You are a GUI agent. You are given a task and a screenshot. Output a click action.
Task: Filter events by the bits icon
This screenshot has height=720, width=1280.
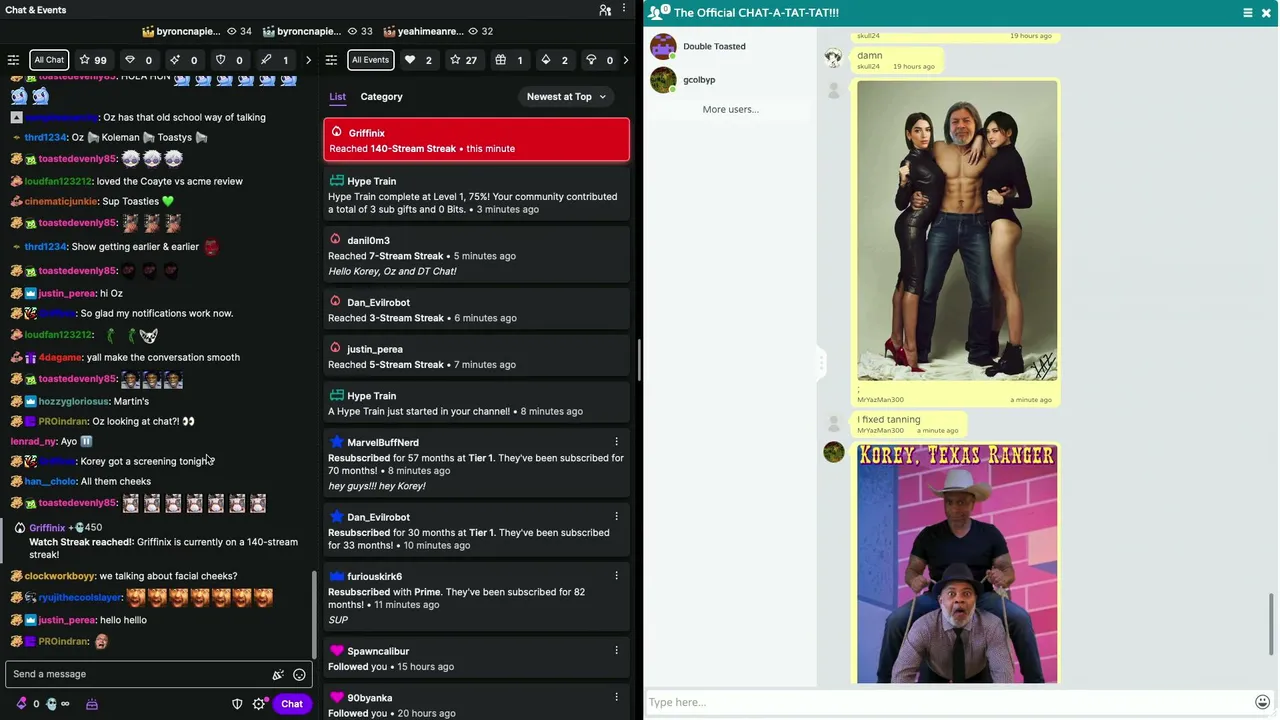click(x=554, y=60)
